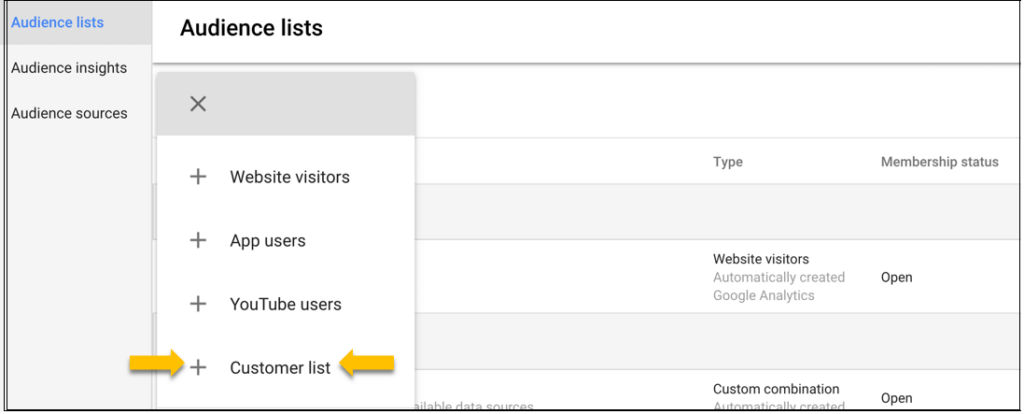Image resolution: width=1024 pixels, height=414 pixels.
Task: Go to Audience sources section
Action: click(69, 113)
